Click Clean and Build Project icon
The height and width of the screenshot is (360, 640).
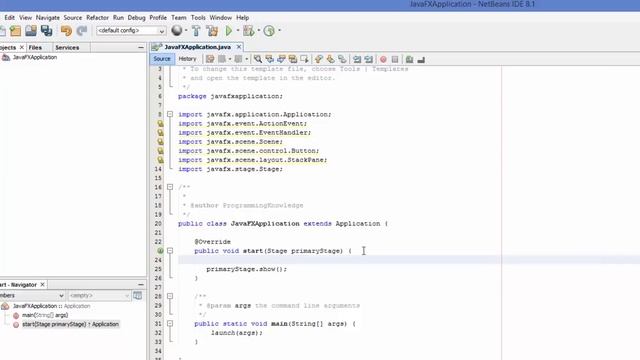(212, 31)
